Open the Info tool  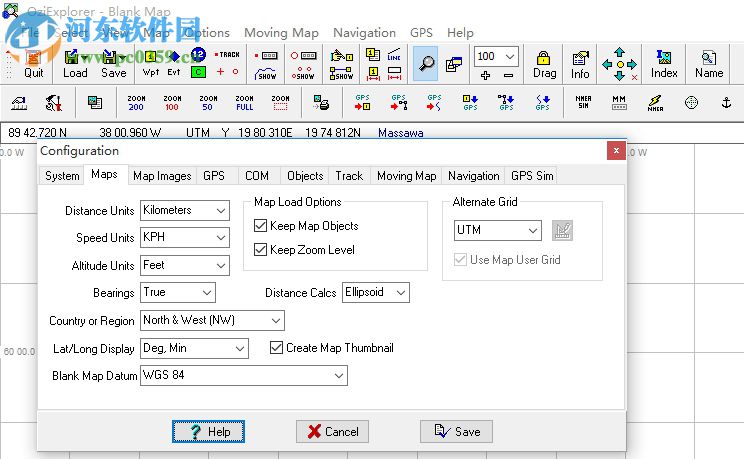pos(580,65)
